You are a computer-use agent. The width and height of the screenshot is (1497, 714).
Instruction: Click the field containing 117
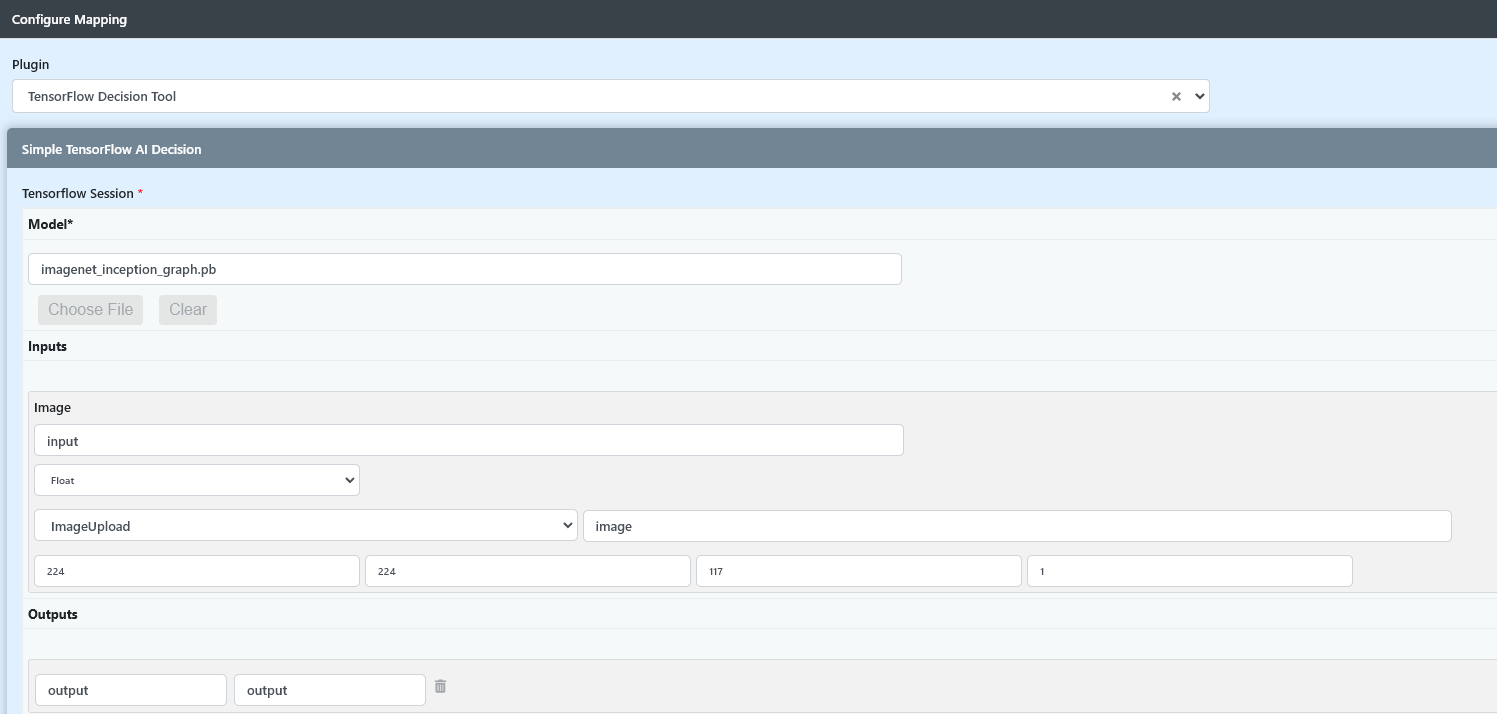point(858,571)
